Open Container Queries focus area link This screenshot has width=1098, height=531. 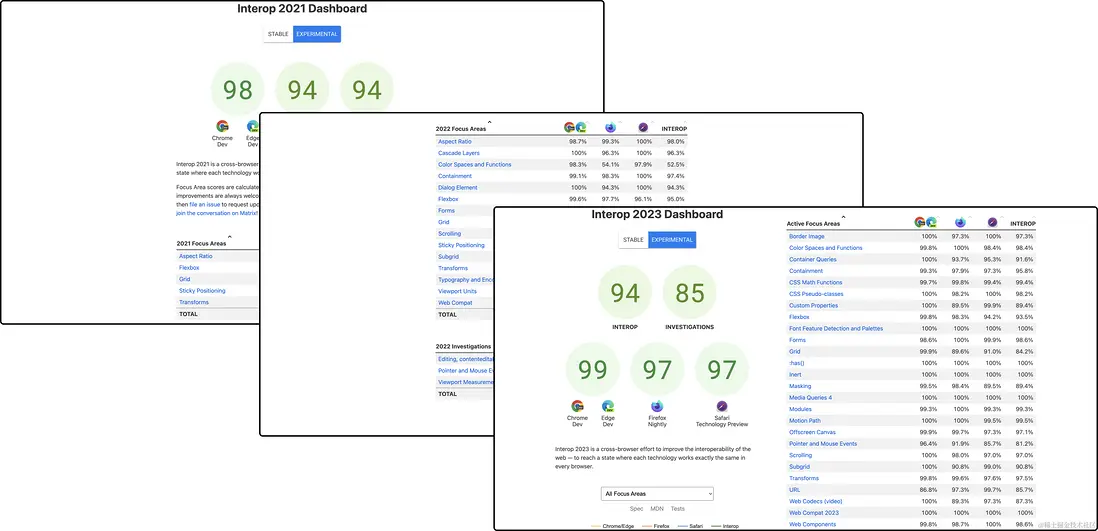tap(812, 259)
